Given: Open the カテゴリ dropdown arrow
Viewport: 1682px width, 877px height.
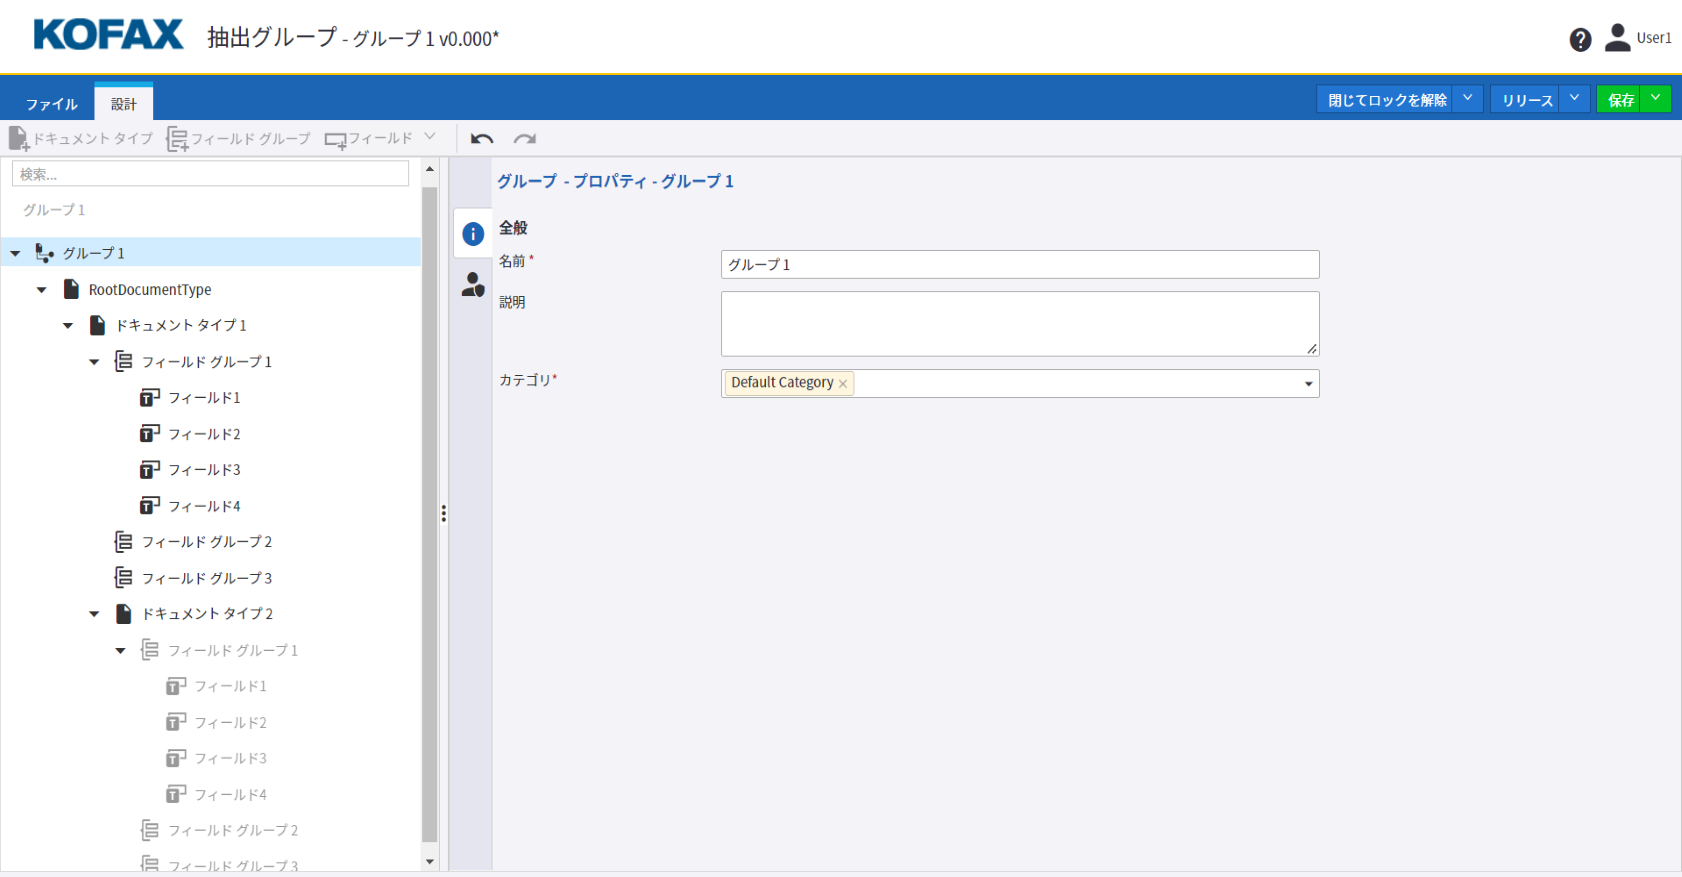Looking at the screenshot, I should tap(1308, 384).
